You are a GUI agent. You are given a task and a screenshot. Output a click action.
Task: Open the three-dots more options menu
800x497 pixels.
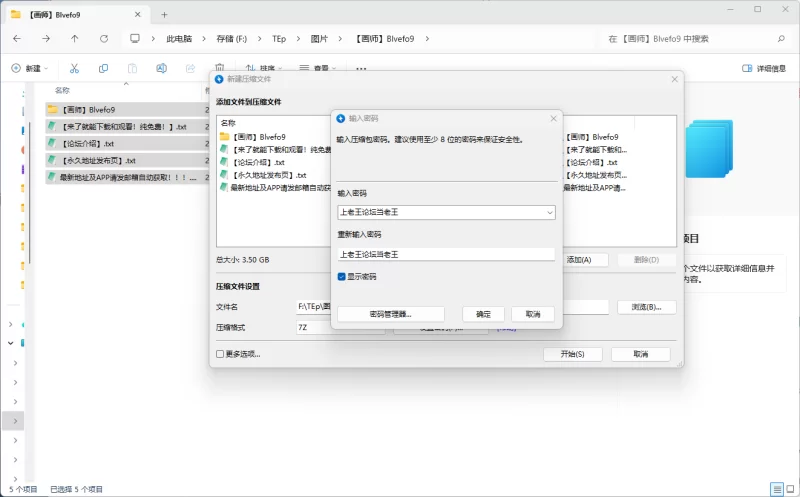(x=361, y=68)
